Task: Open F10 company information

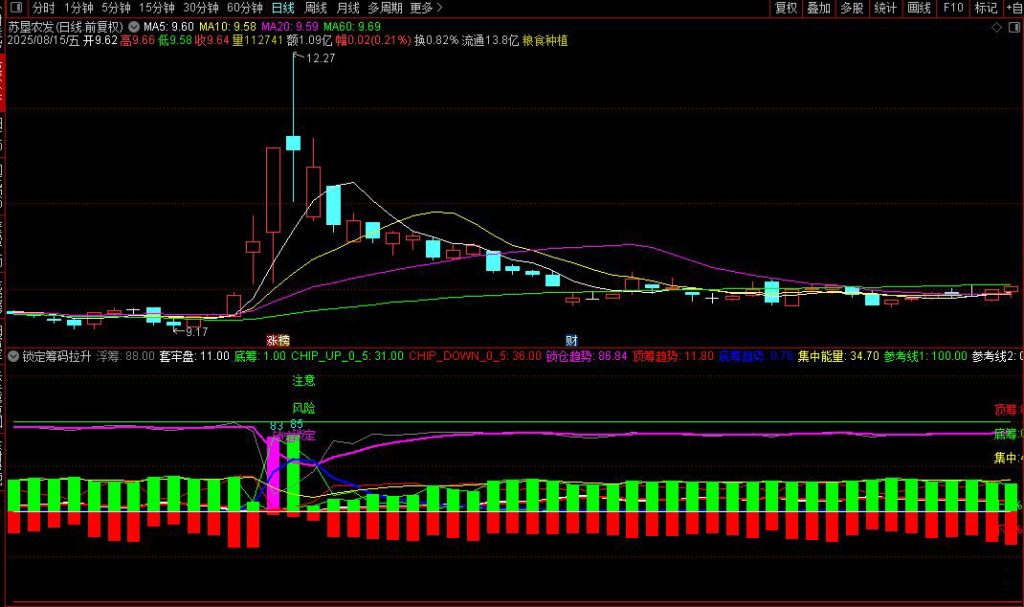Action: tap(953, 8)
